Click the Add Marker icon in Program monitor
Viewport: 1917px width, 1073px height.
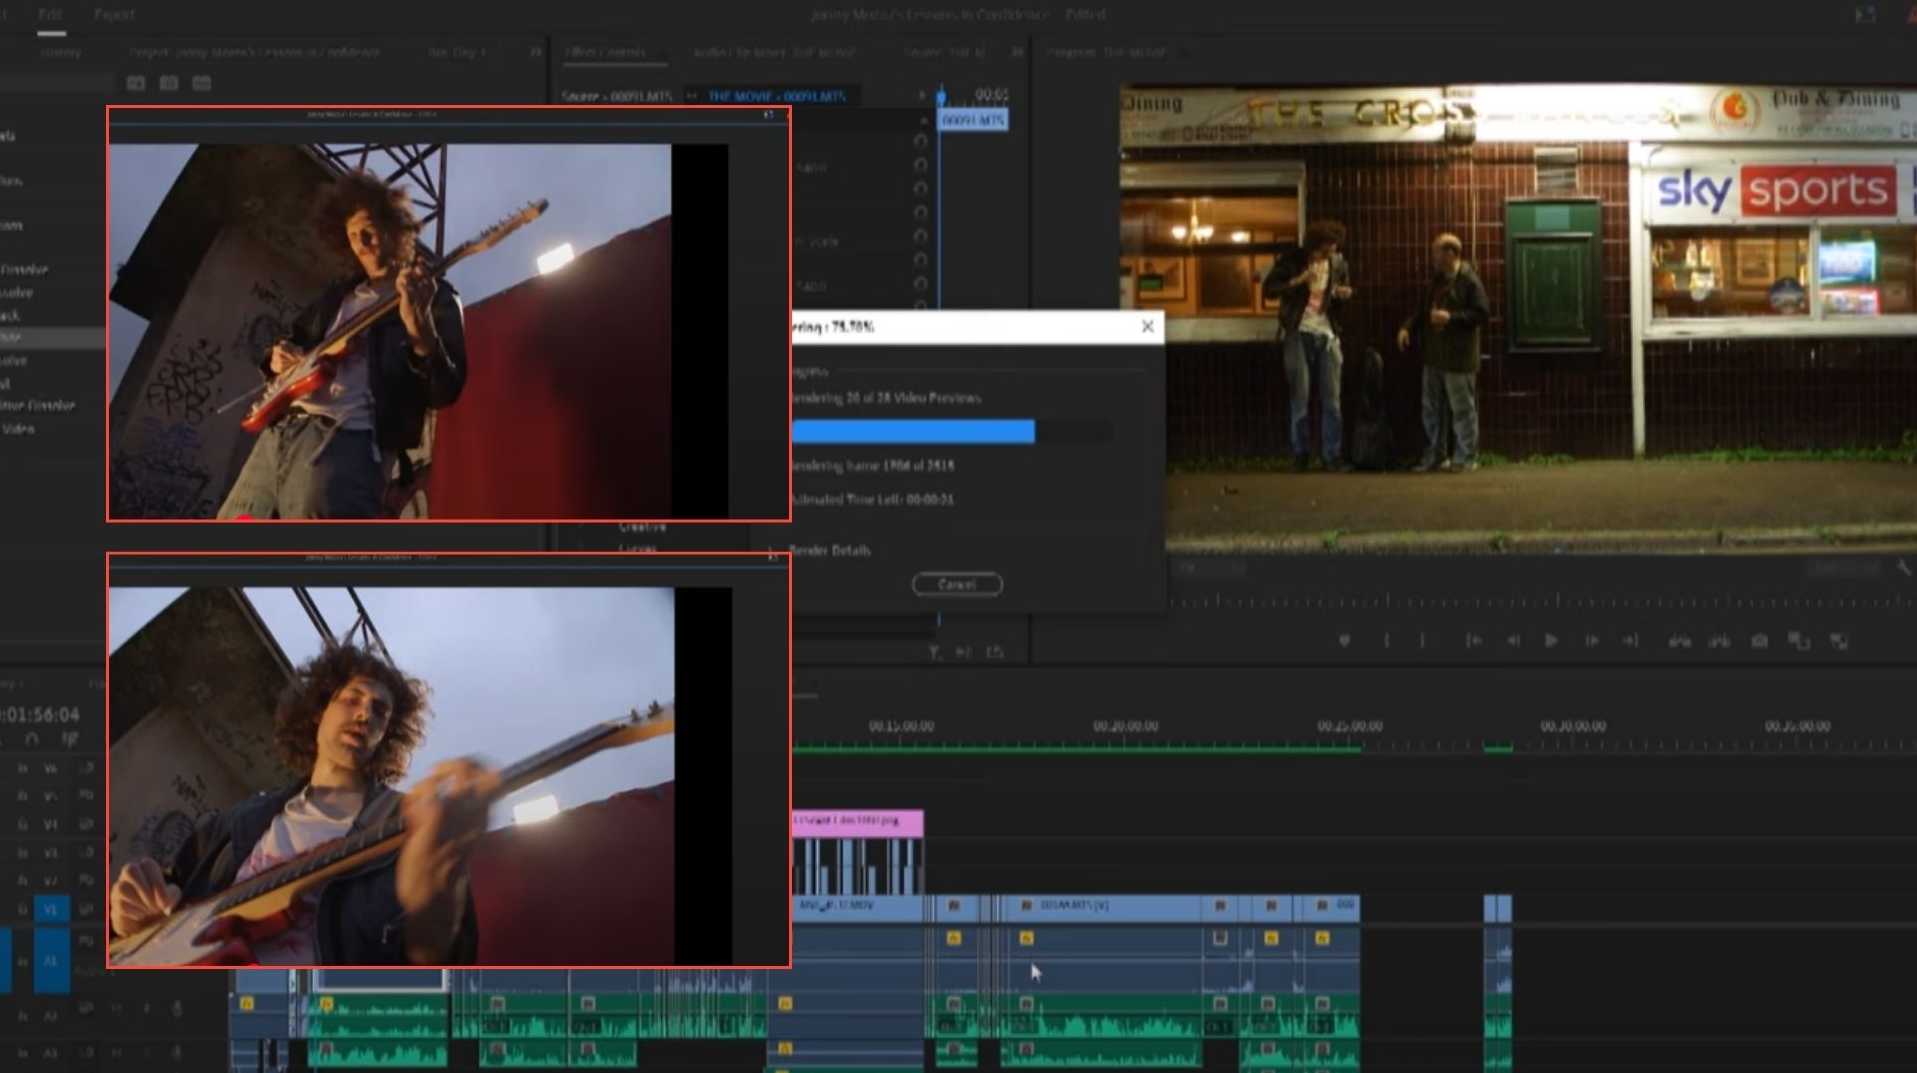click(1344, 641)
